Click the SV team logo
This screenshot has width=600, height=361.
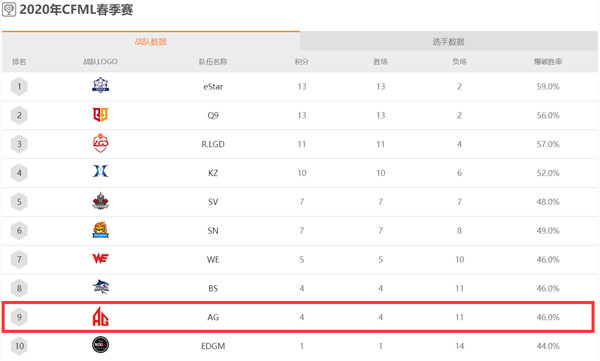pos(101,201)
